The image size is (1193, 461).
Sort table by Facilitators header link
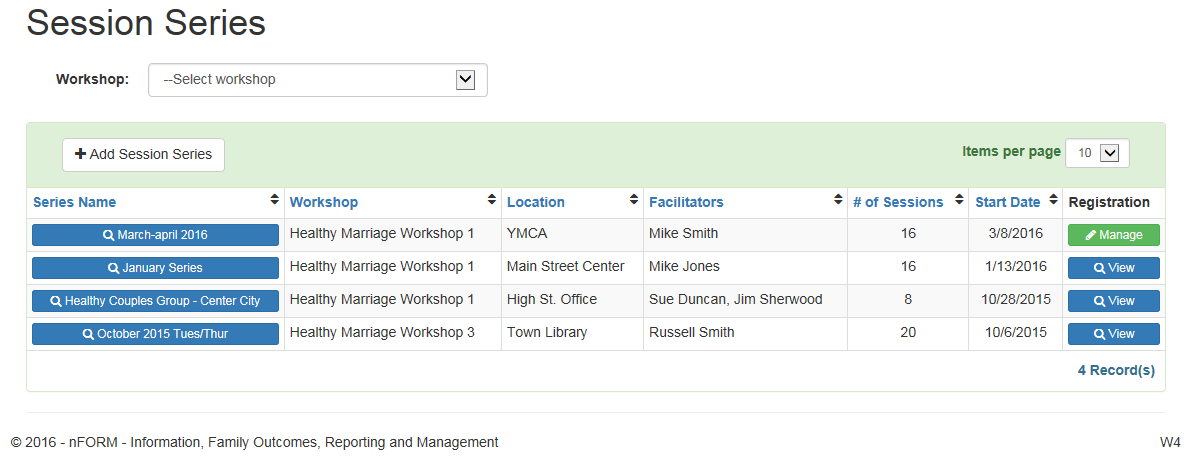click(x=686, y=202)
